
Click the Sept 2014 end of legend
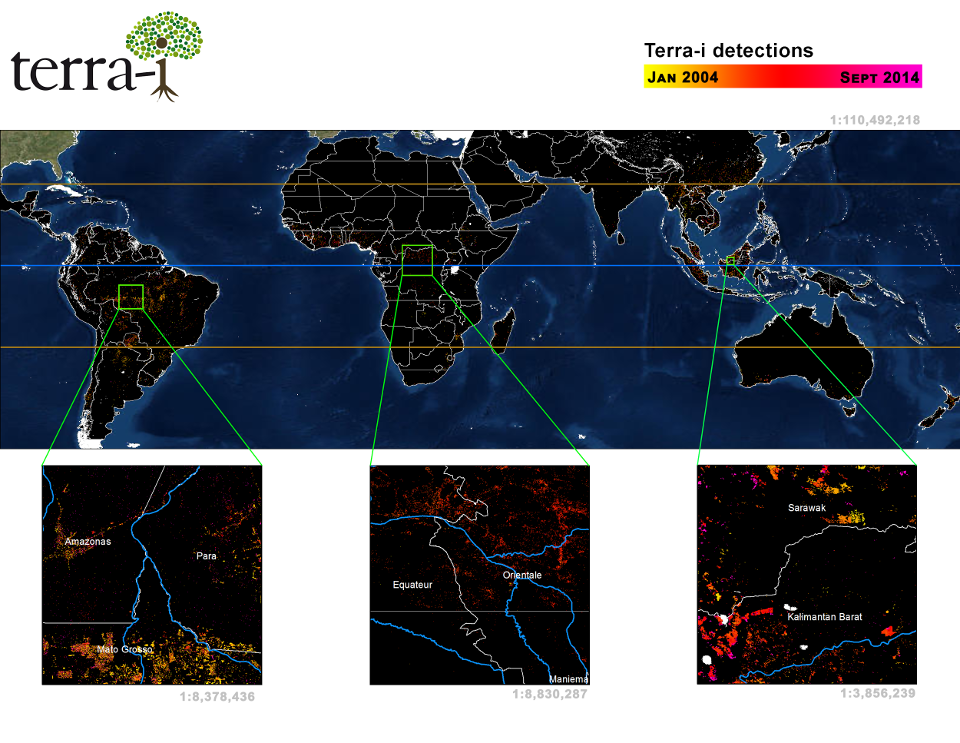point(879,77)
